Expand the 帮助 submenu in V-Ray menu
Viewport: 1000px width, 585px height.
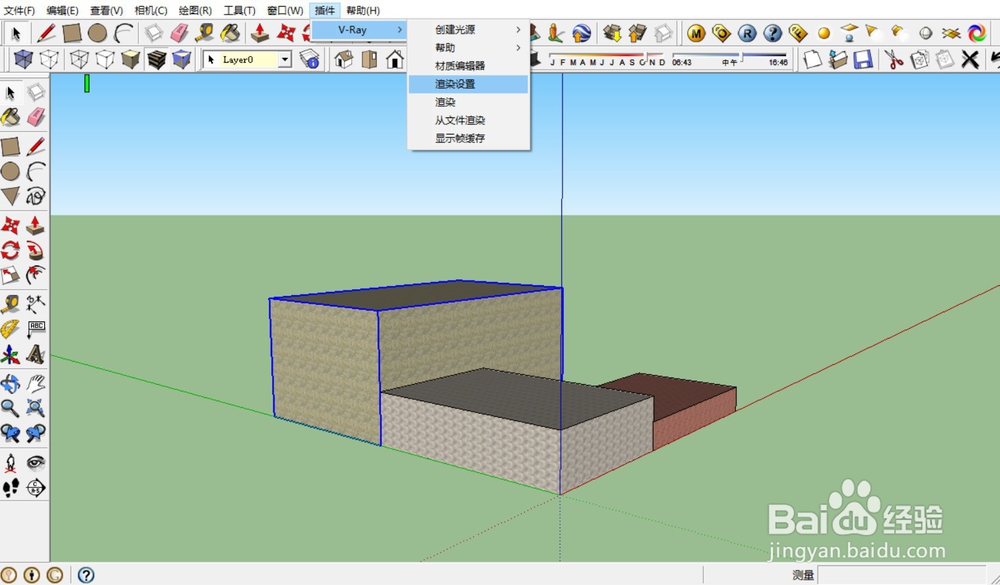(469, 48)
